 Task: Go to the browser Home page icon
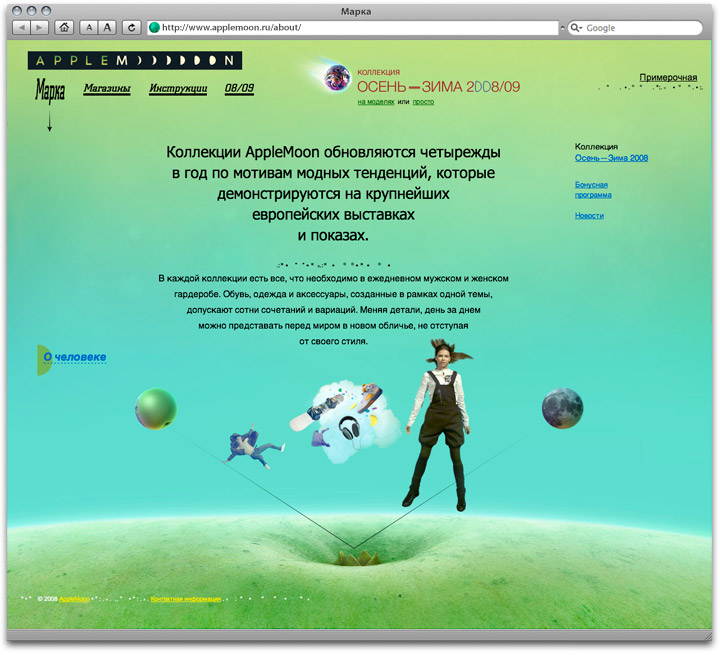pyautogui.click(x=65, y=28)
